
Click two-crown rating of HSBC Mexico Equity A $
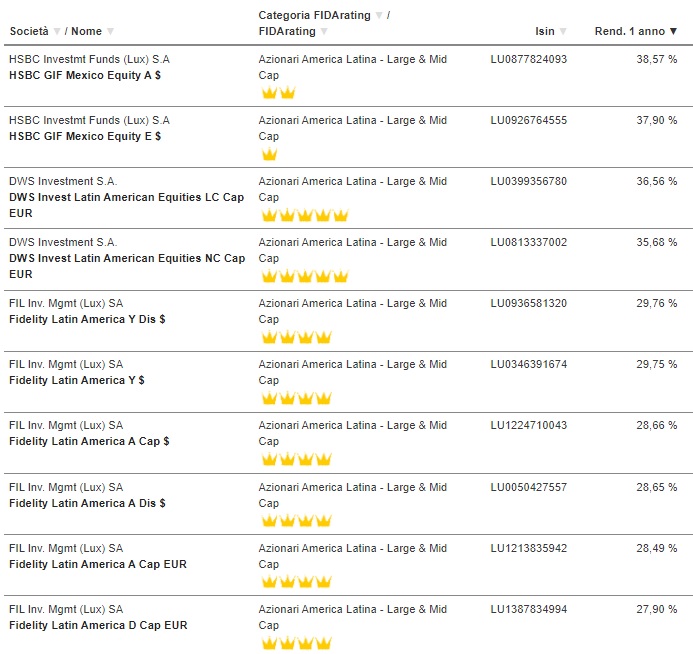[278, 93]
